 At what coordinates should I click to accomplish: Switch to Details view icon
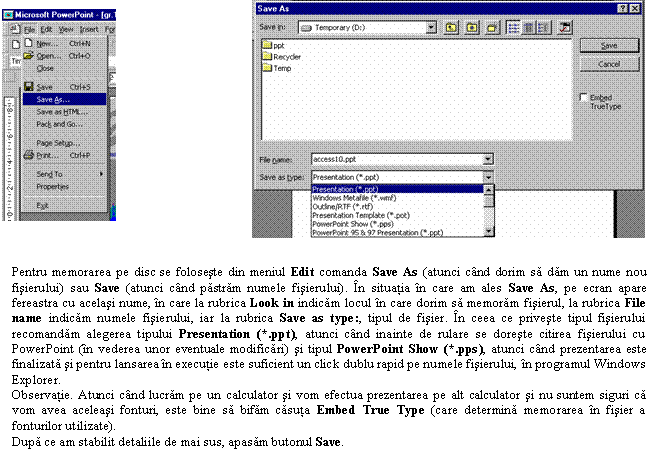pos(525,27)
